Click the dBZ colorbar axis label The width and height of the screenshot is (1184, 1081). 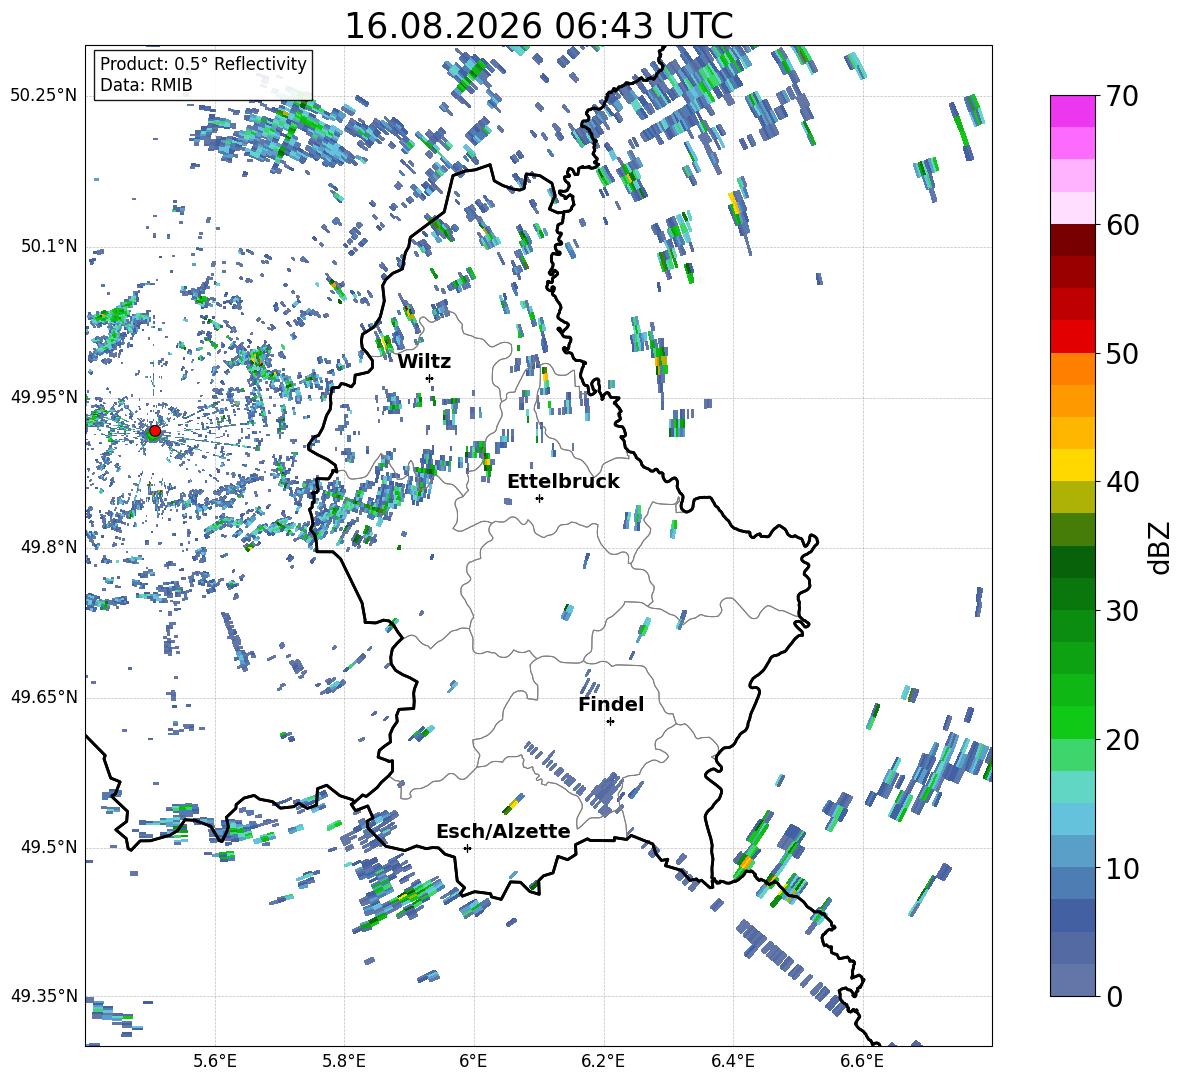pyautogui.click(x=1161, y=547)
